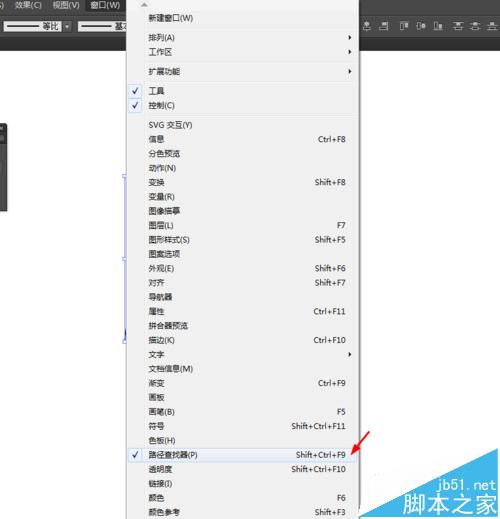Open the 图像描摹 panel
The height and width of the screenshot is (519, 500).
[x=243, y=211]
